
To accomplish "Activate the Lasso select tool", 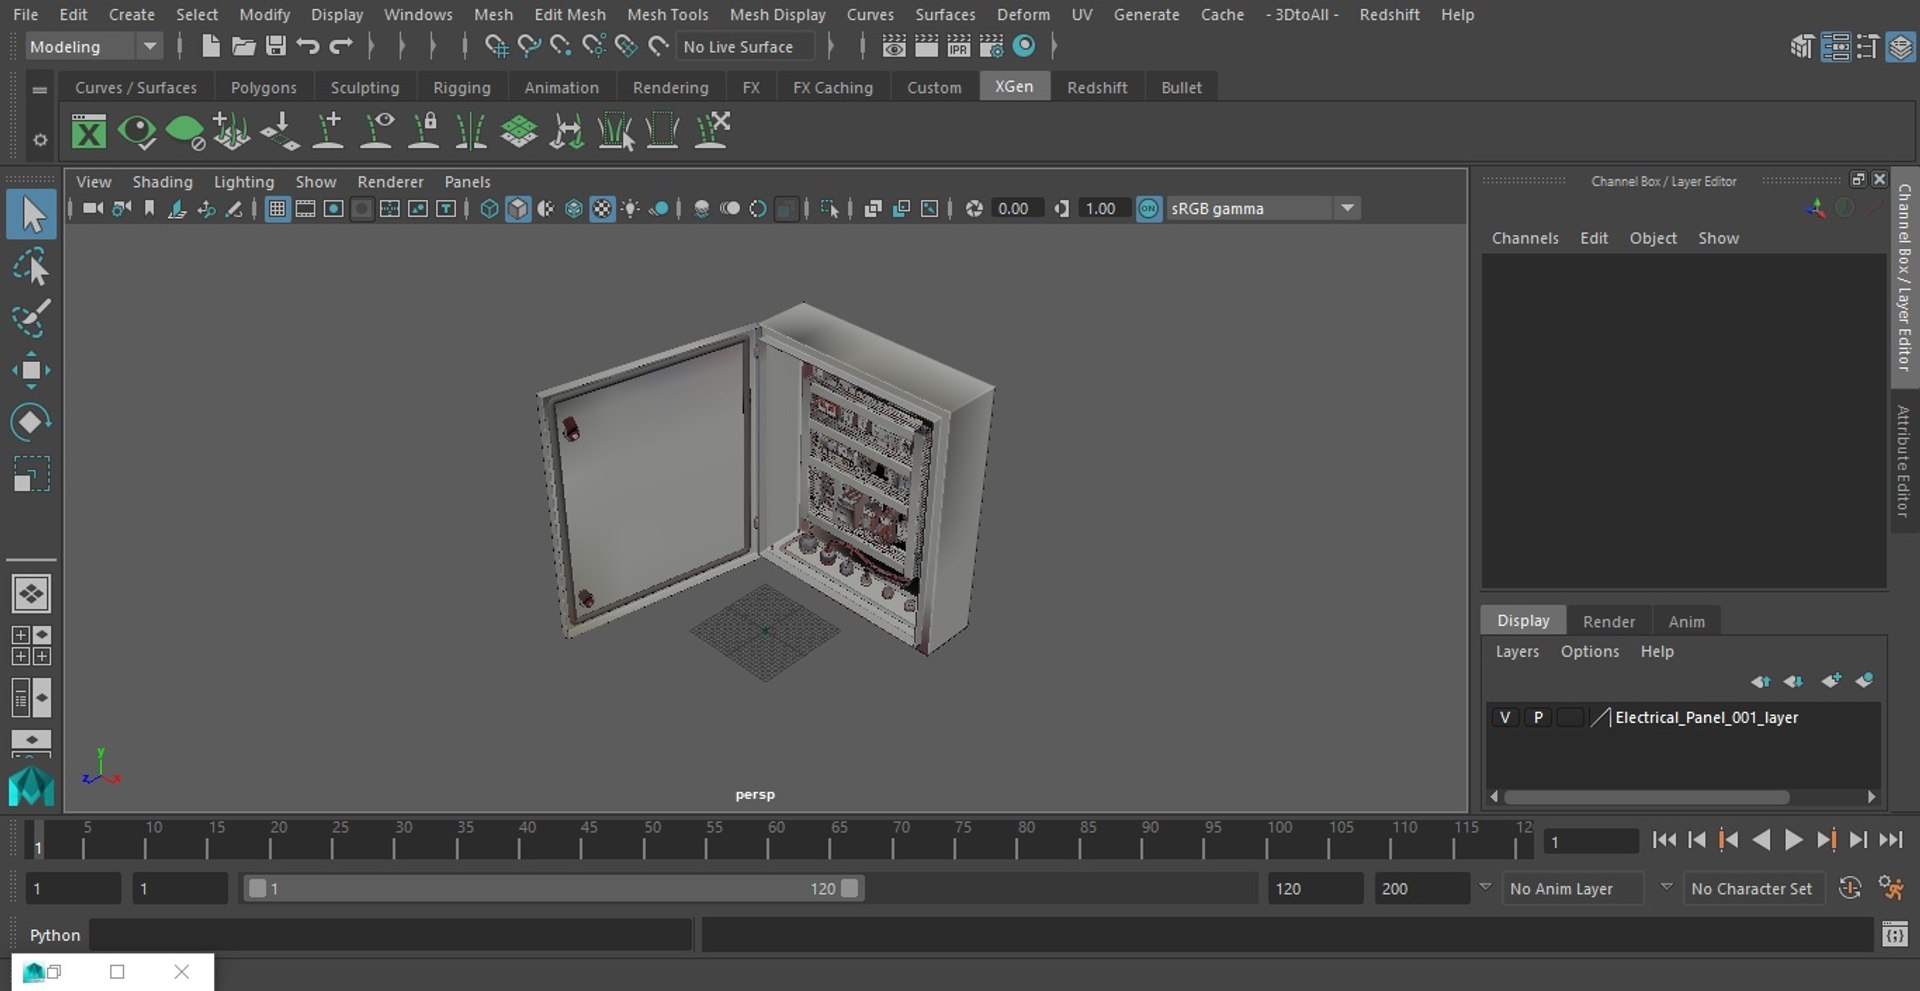I will [x=31, y=268].
